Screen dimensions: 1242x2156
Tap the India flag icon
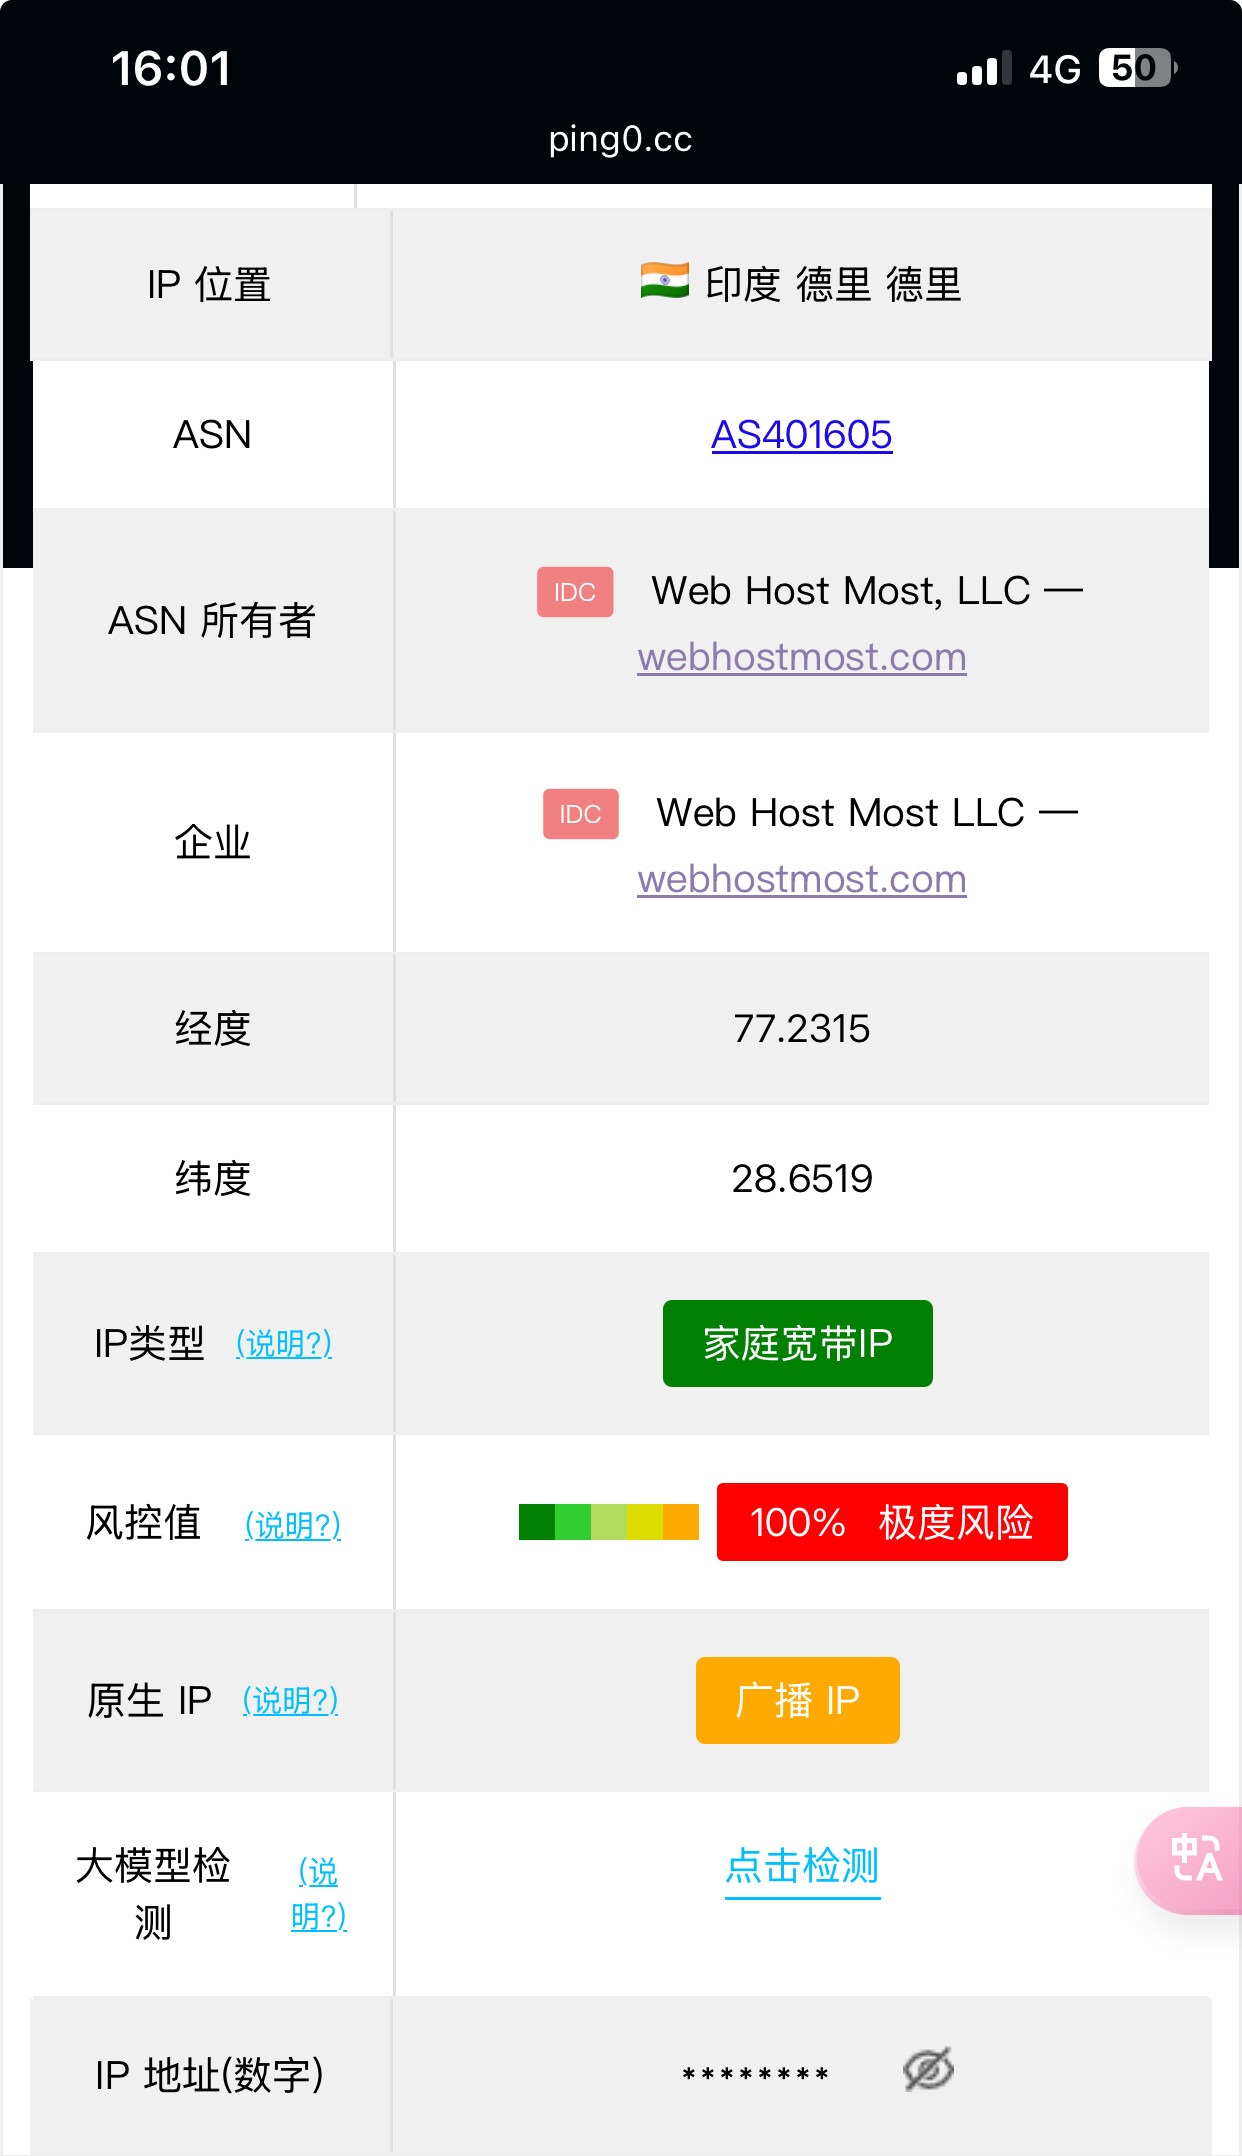coord(665,281)
